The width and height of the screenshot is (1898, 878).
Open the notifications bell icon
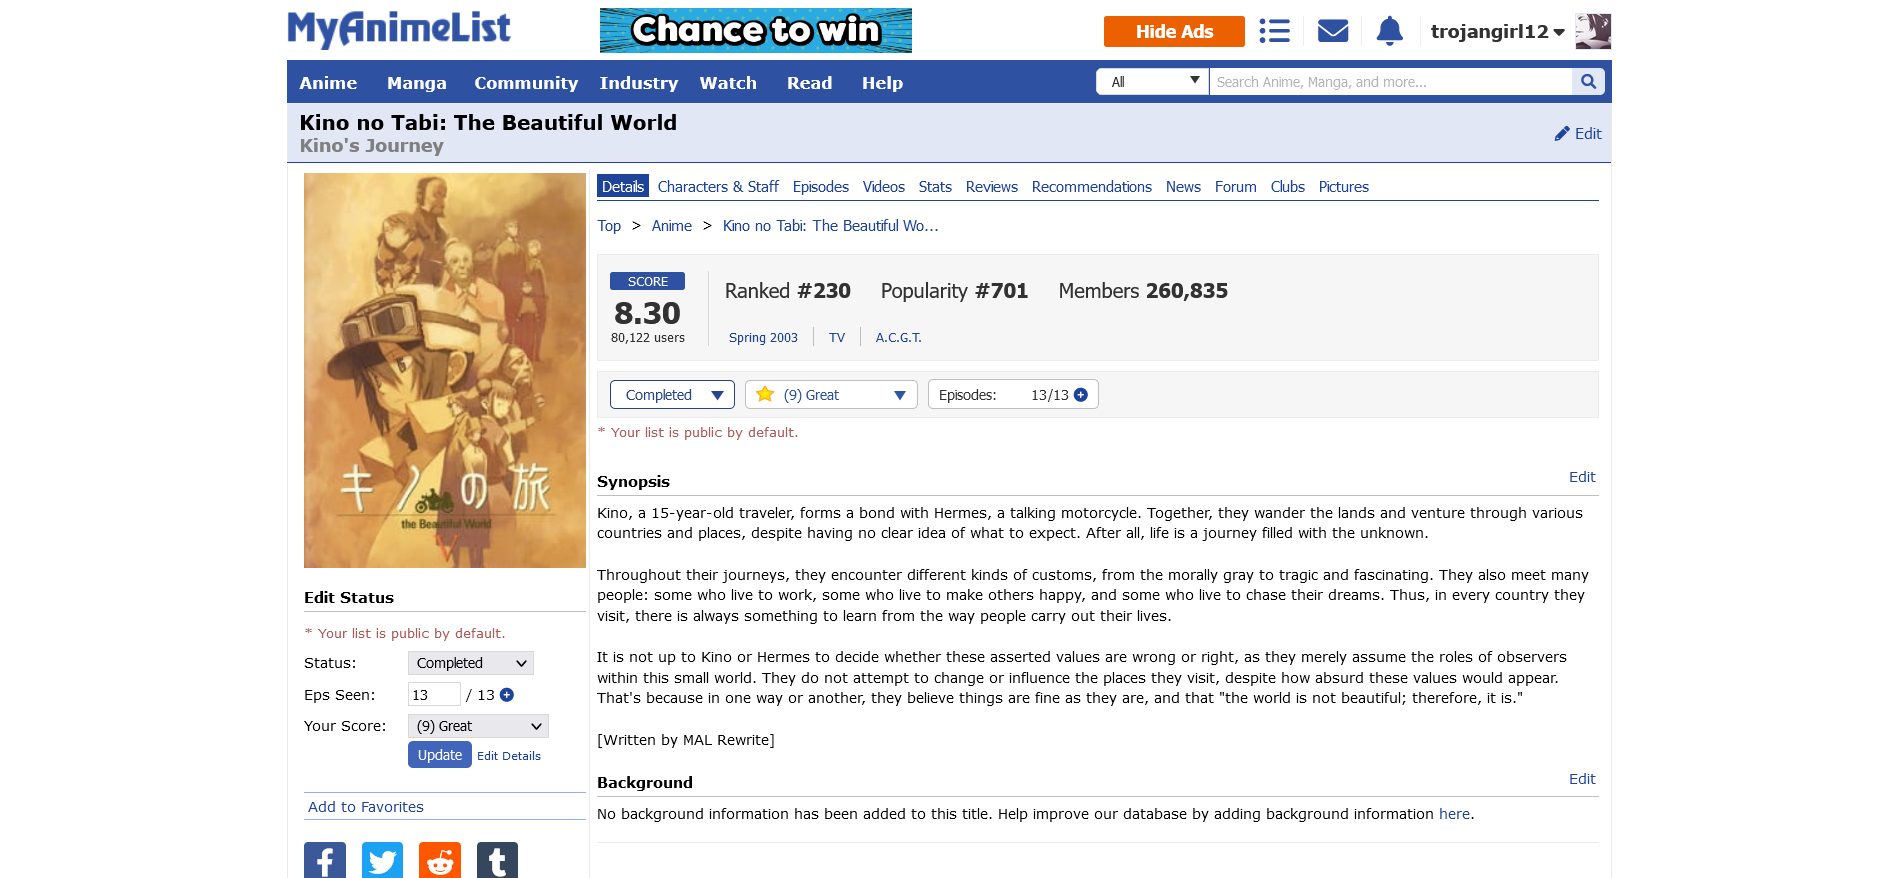click(x=1389, y=31)
